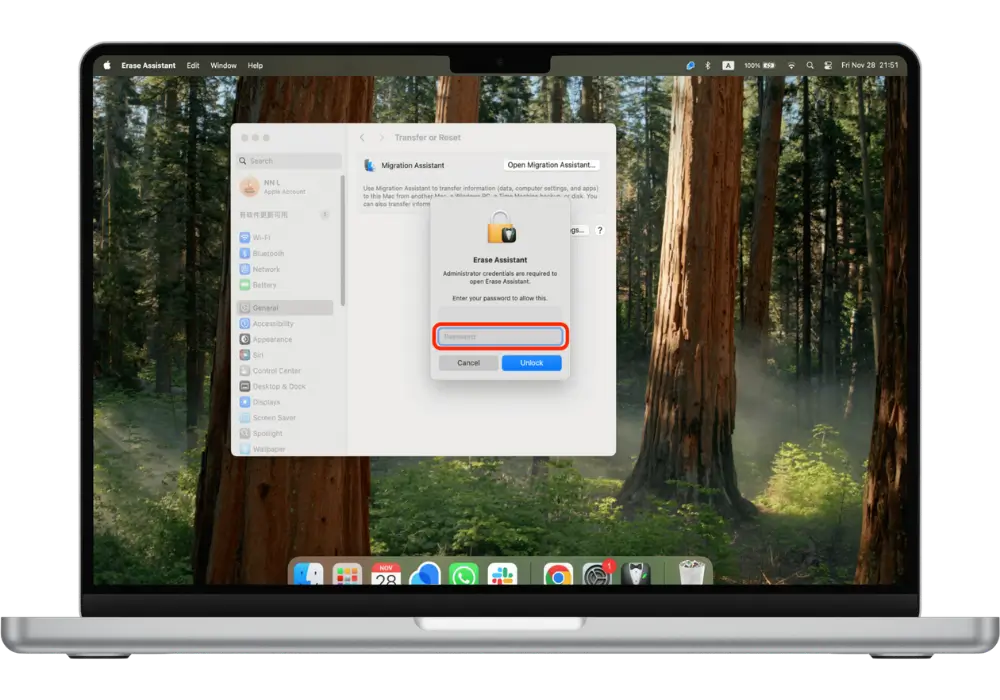Launch Google Chrome from the Dock

coord(558,574)
